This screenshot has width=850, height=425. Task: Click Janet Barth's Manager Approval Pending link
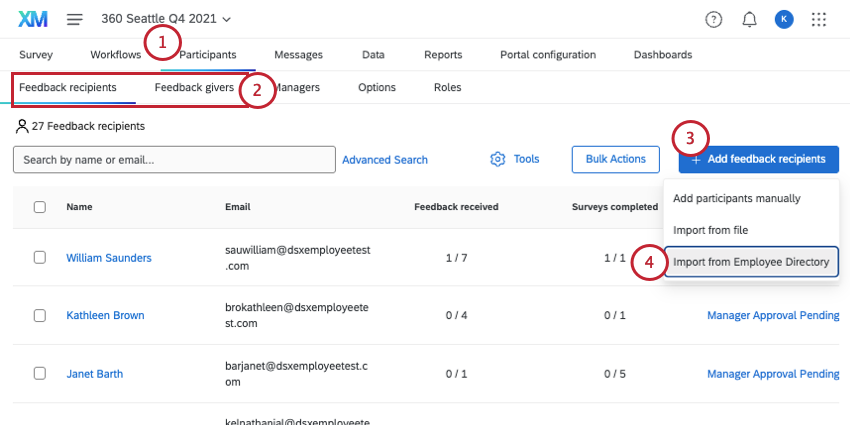[x=774, y=374]
